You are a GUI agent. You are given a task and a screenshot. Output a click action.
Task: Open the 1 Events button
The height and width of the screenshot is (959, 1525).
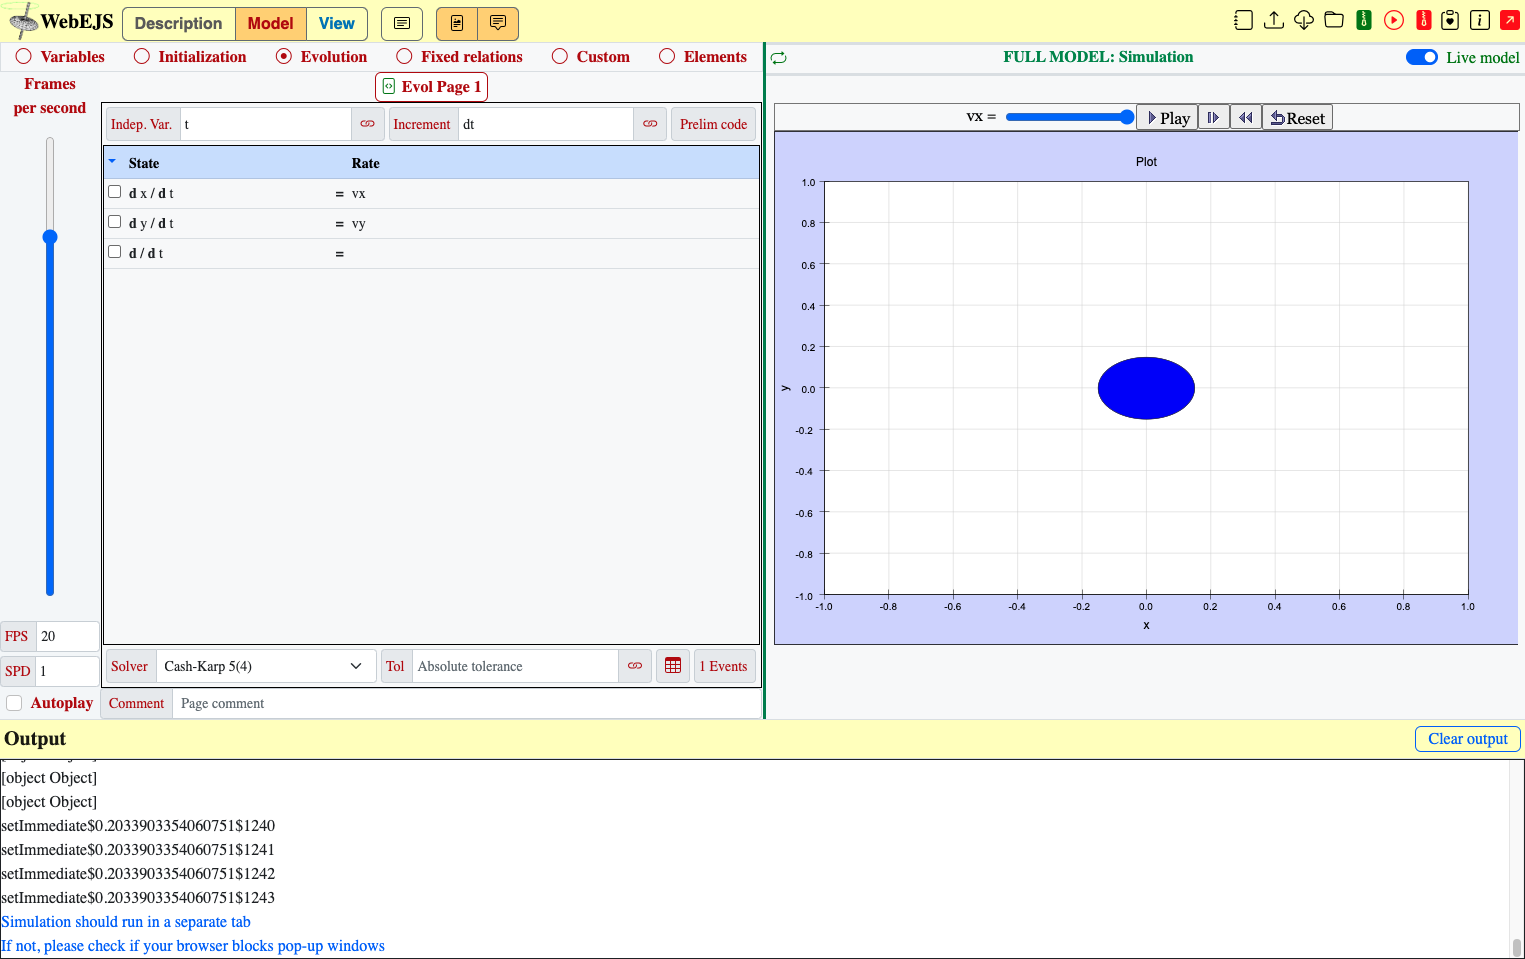point(724,666)
